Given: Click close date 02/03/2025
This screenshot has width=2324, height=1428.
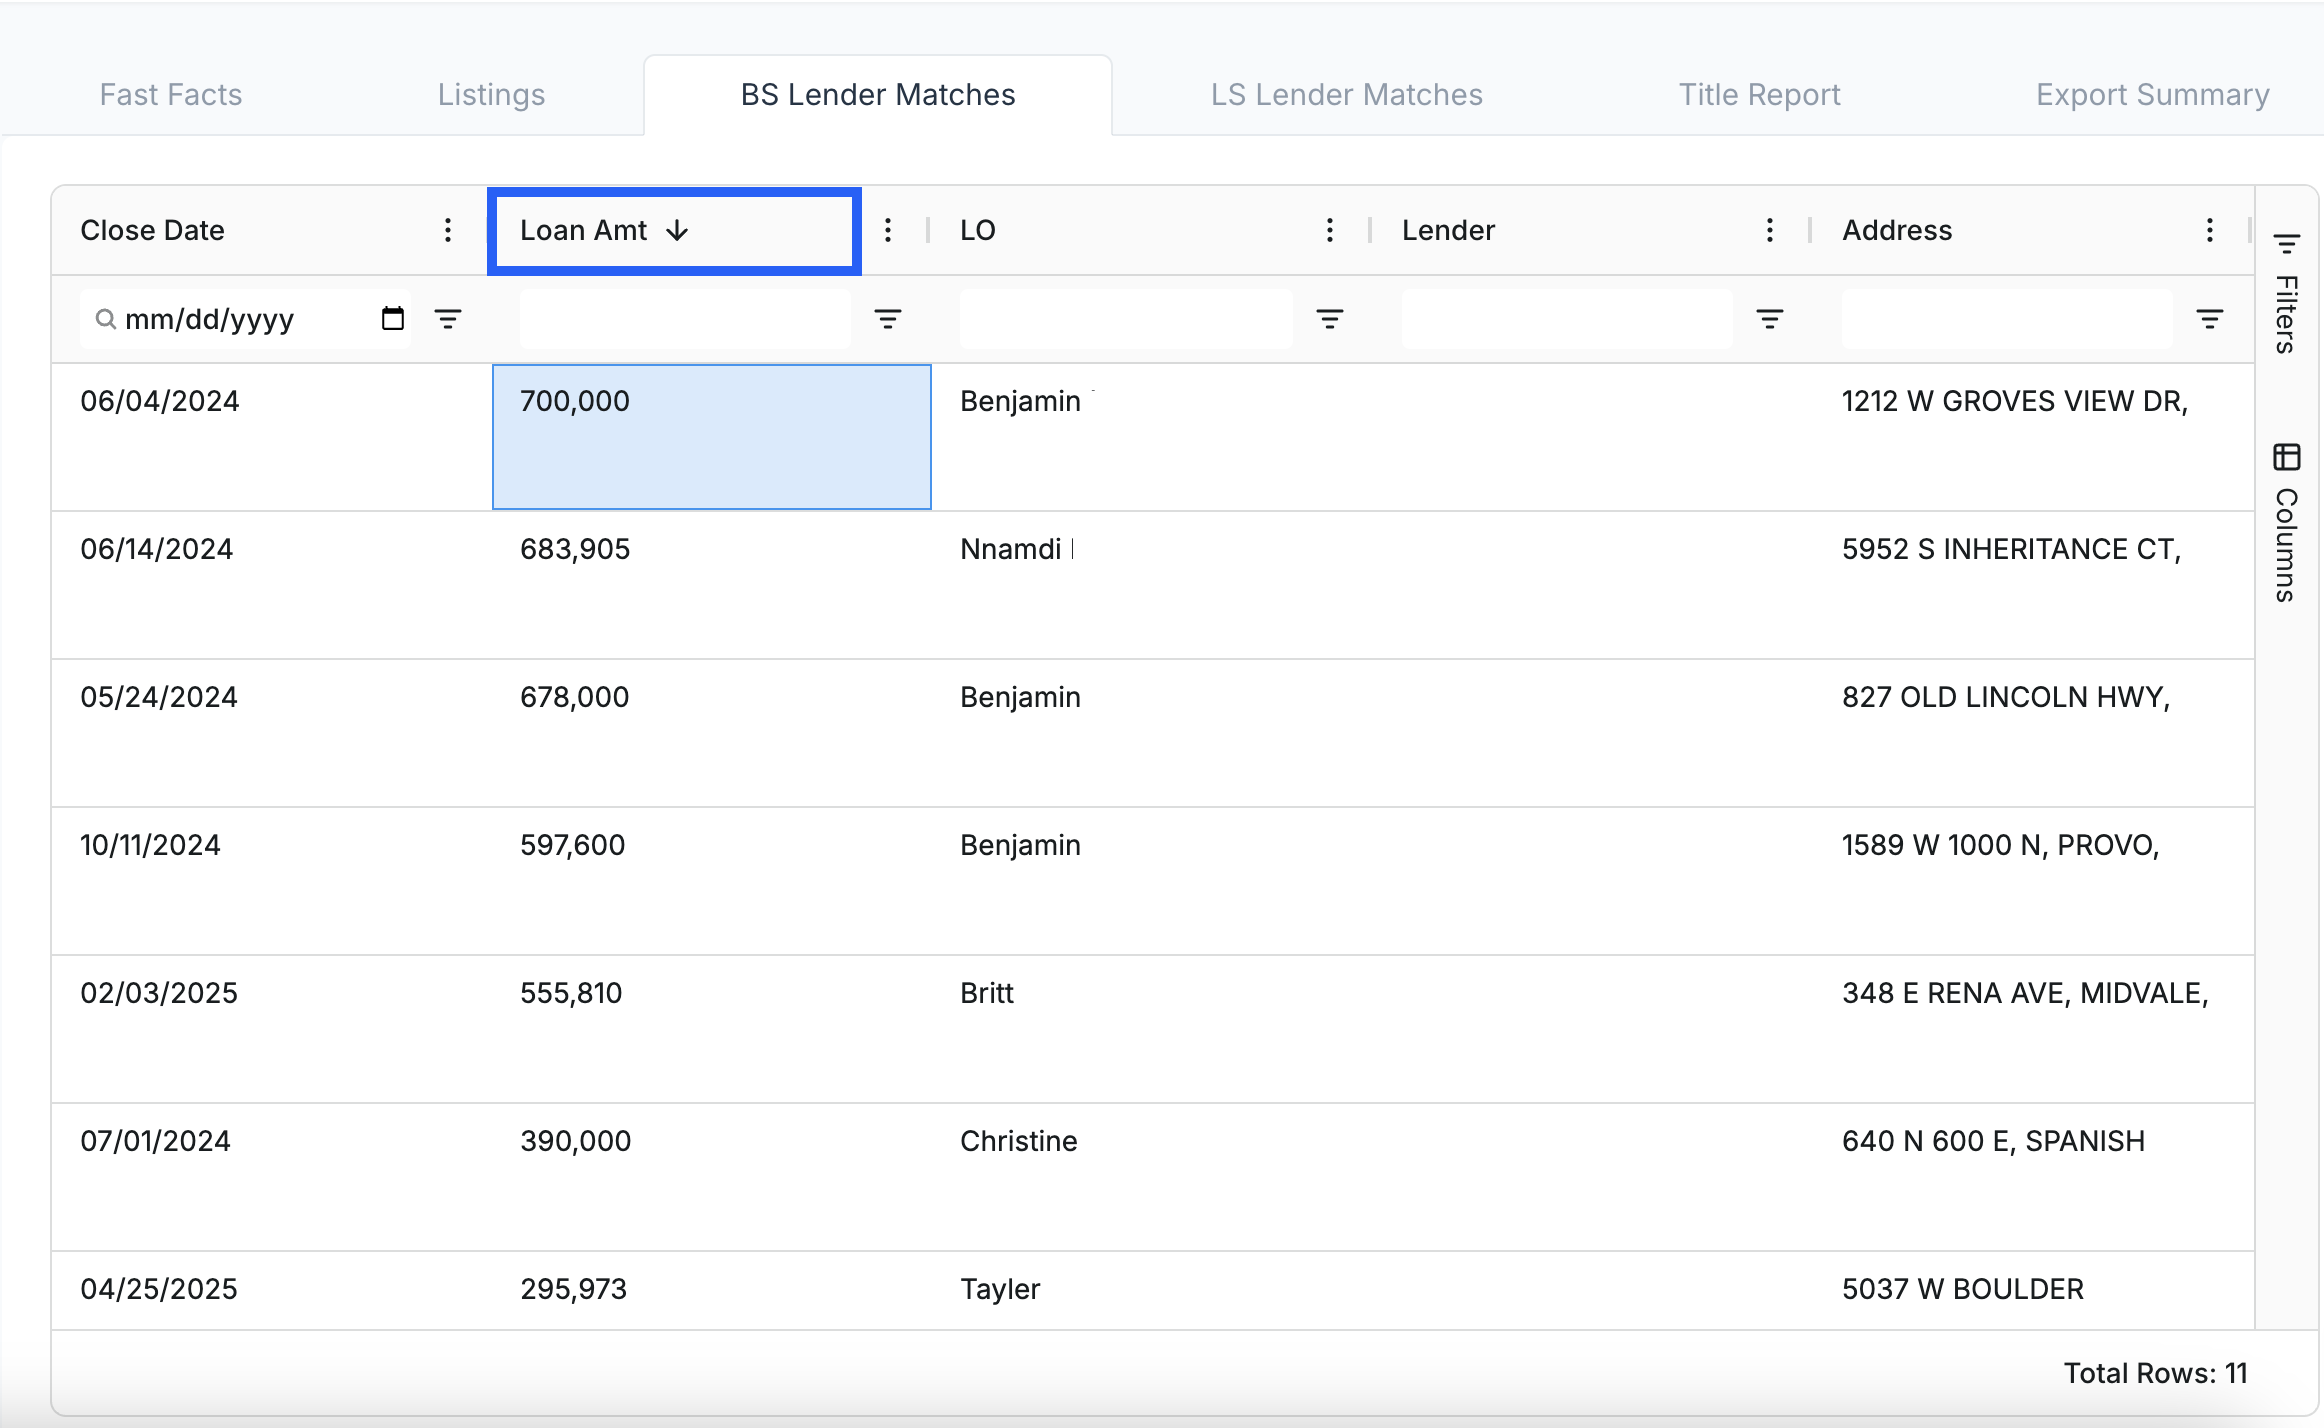Looking at the screenshot, I should click(159, 993).
